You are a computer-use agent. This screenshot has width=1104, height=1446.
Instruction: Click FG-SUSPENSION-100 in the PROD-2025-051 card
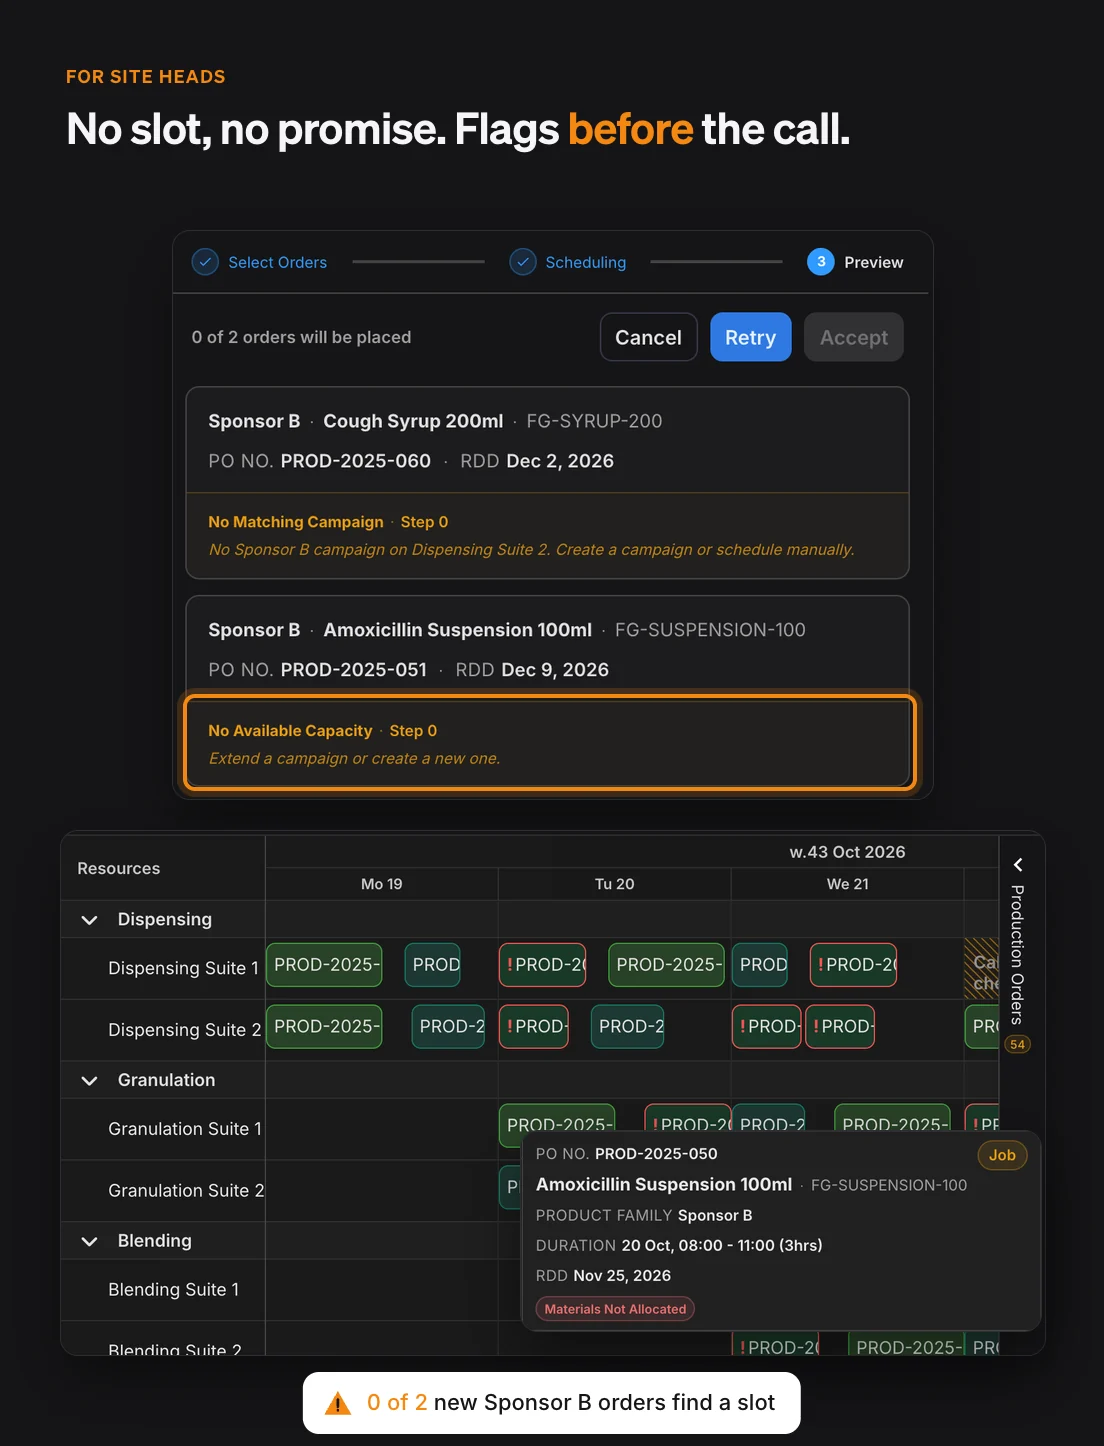coord(710,630)
